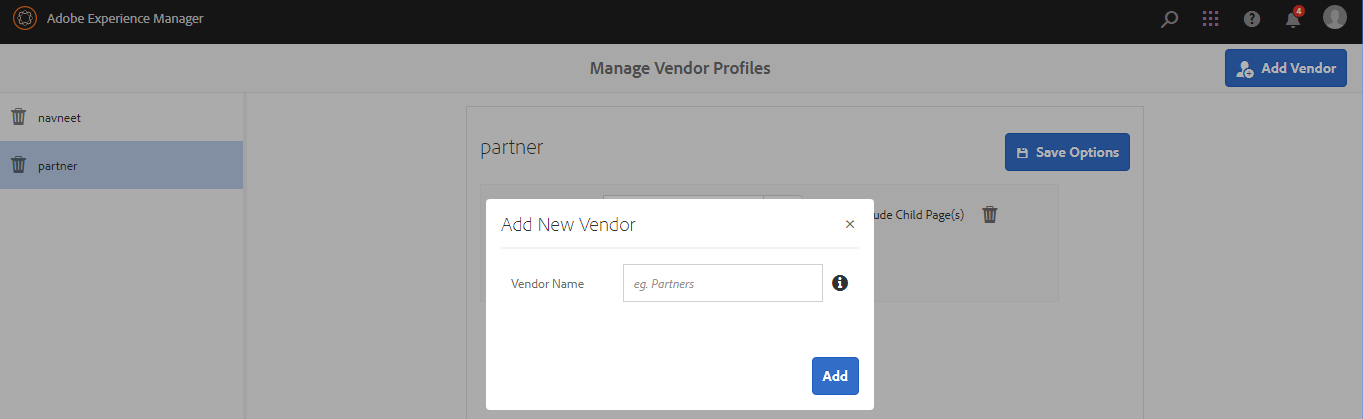
Task: Click the info icon next to Vendor Name
Action: pos(840,283)
